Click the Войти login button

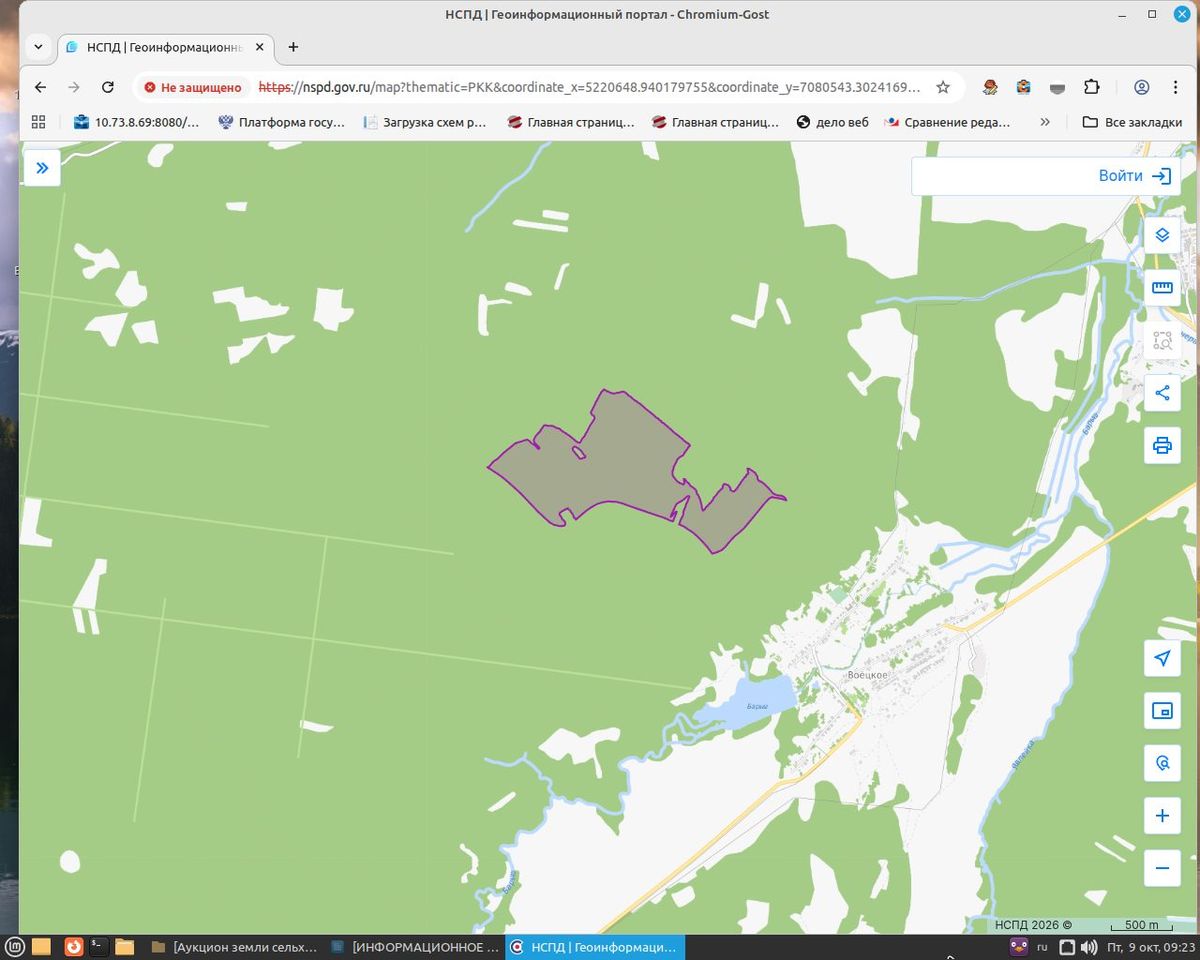[1134, 176]
